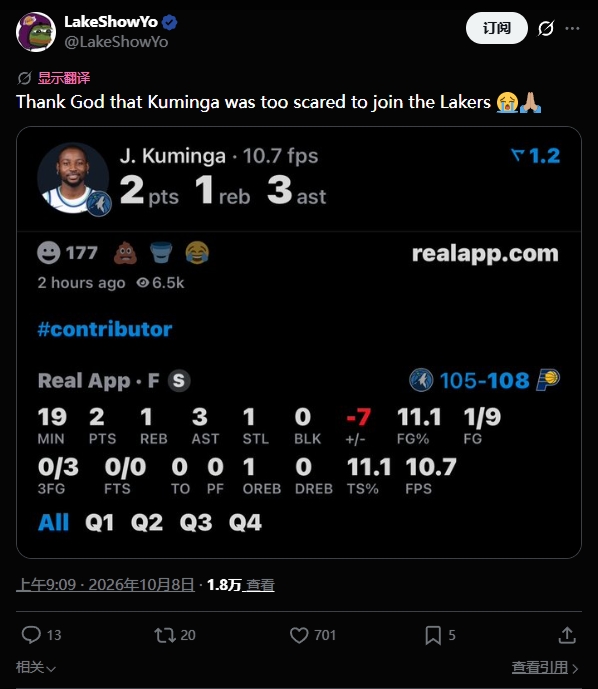The height and width of the screenshot is (689, 598).
Task: Bookmark this tweet
Action: tap(433, 635)
